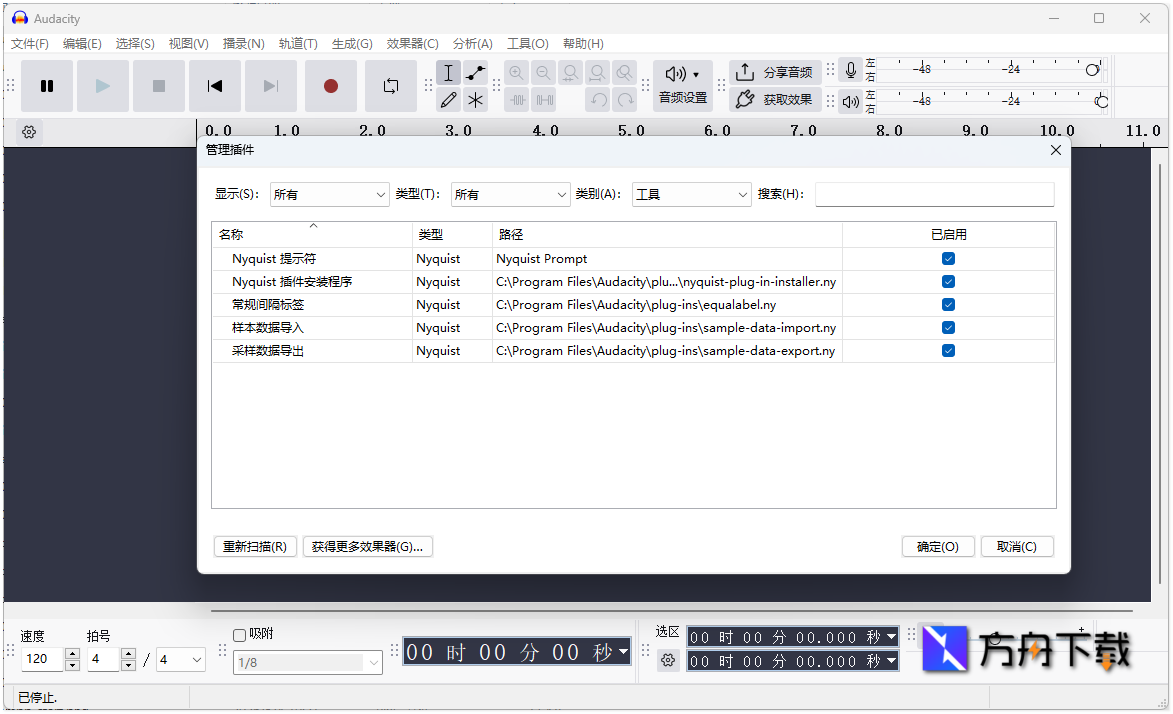Open timeline options gear icon
Viewport: 1173px width, 714px height.
point(29,132)
